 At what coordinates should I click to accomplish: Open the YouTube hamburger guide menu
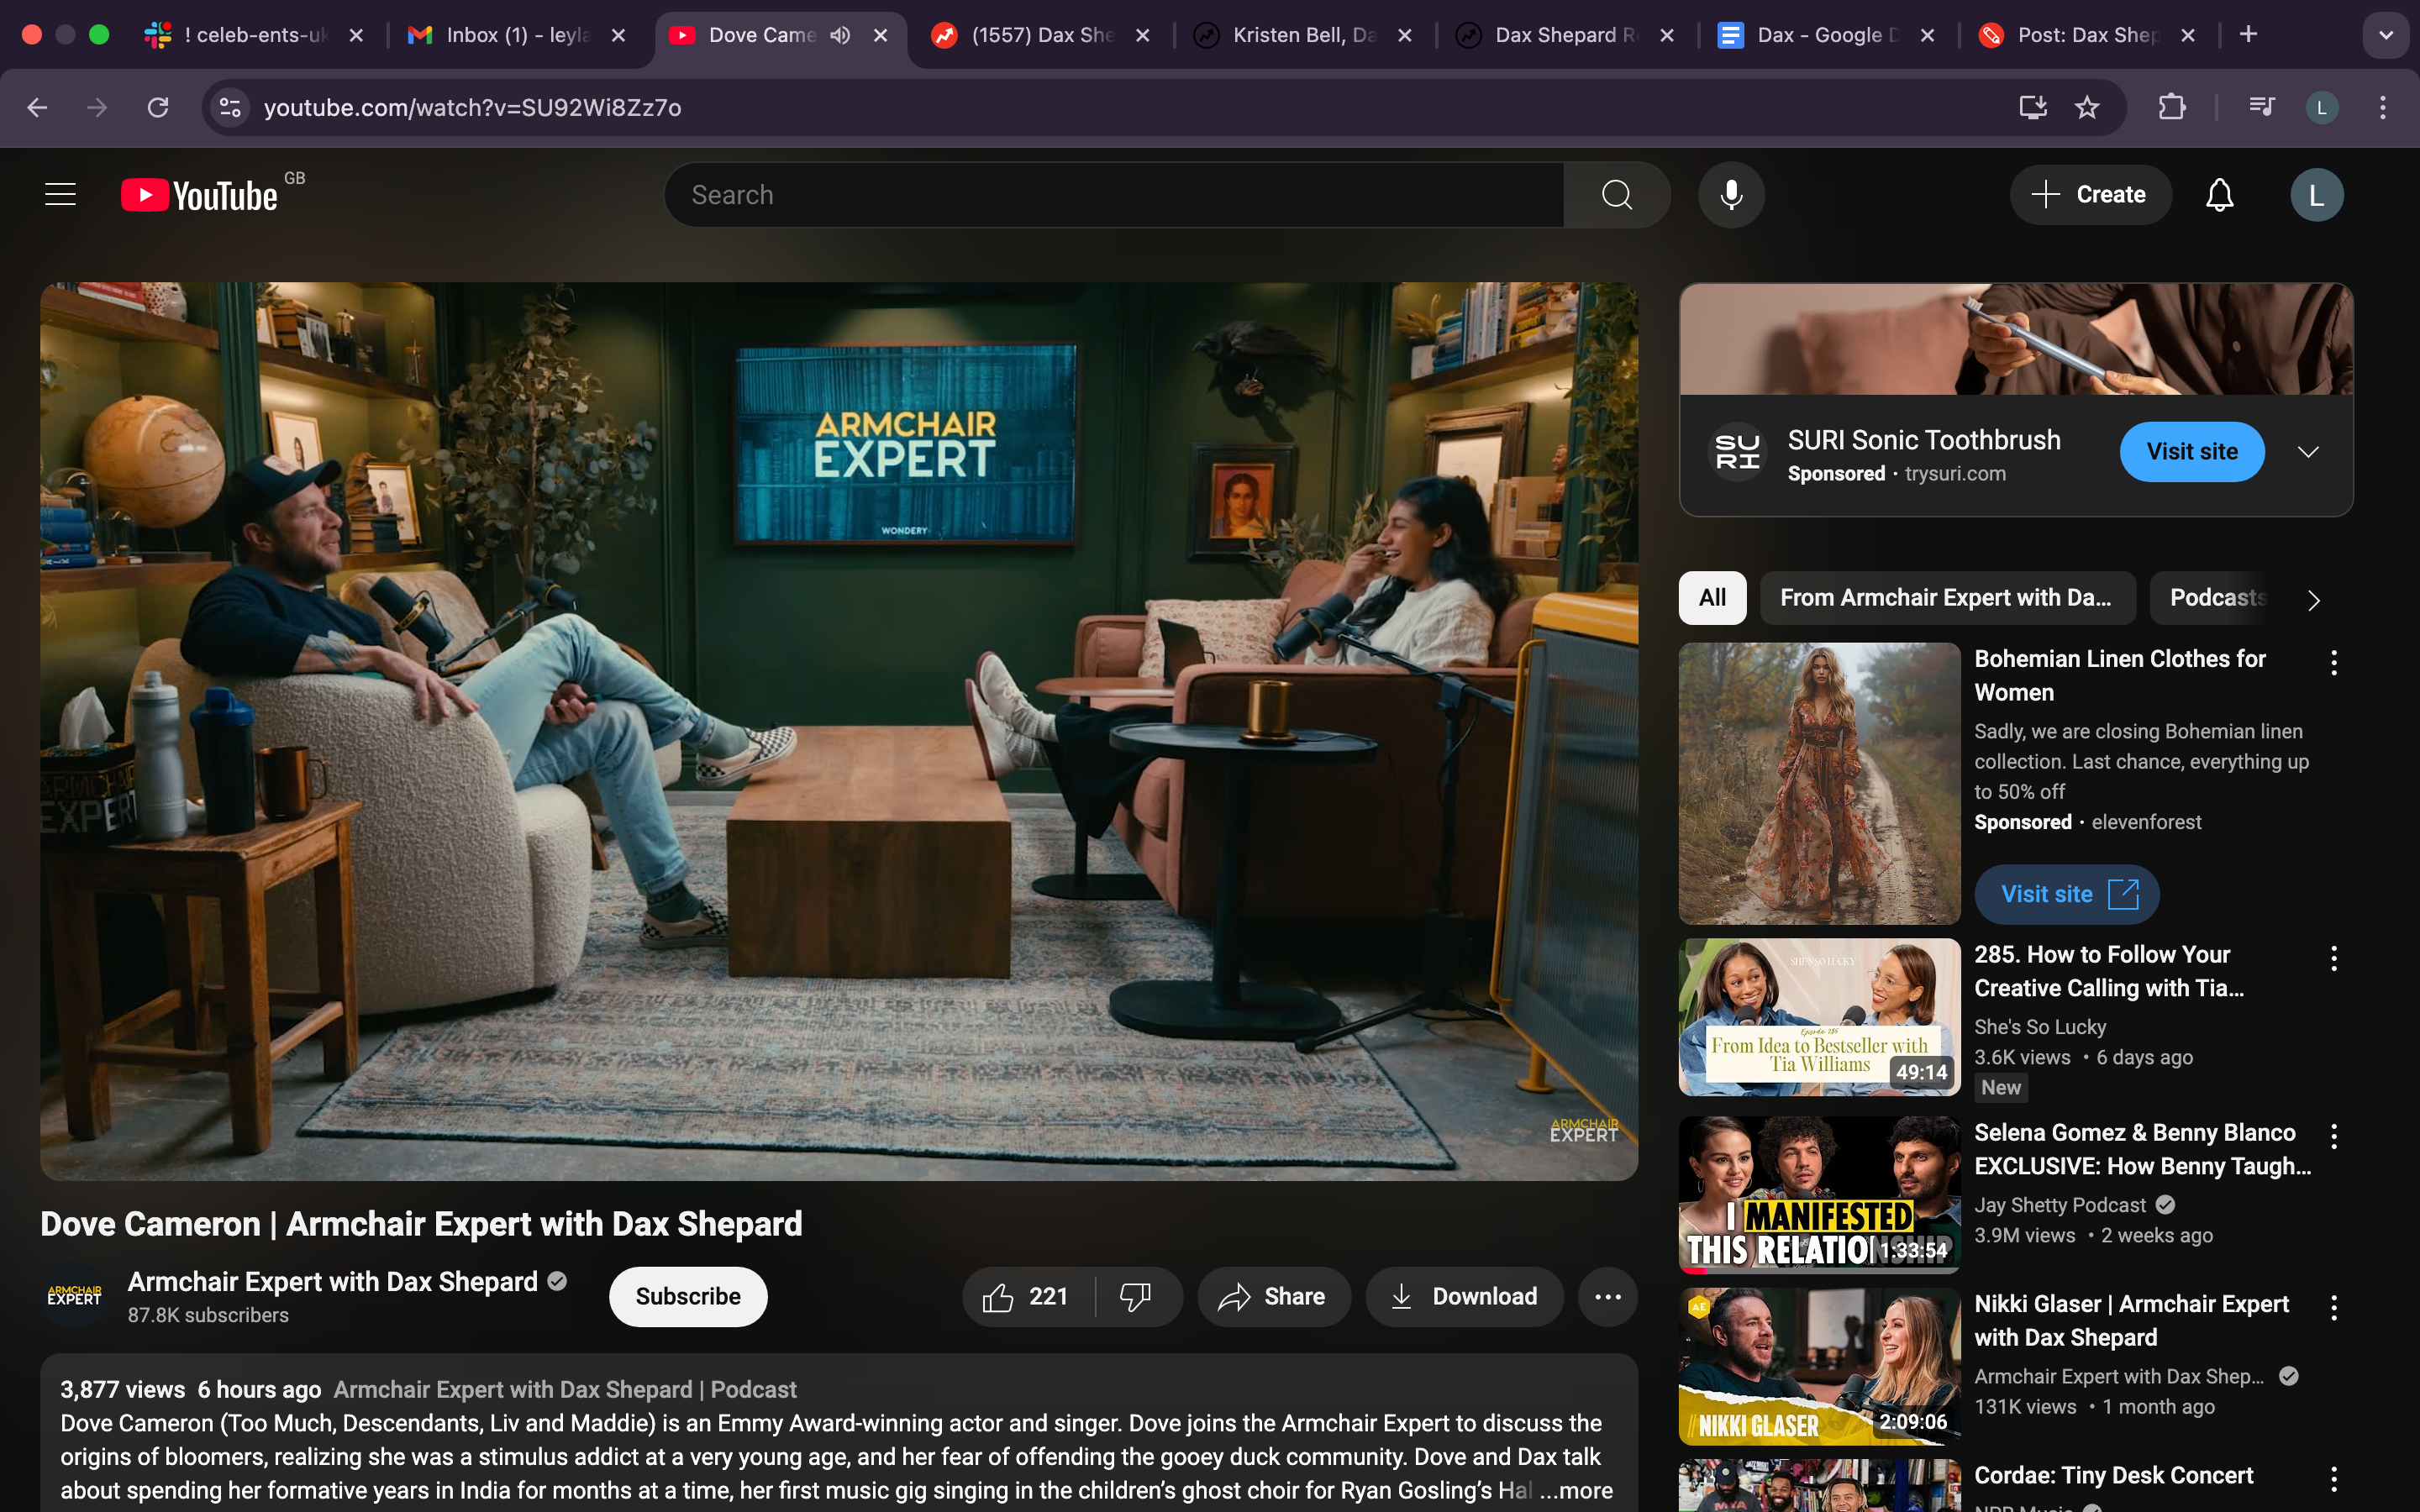61,195
